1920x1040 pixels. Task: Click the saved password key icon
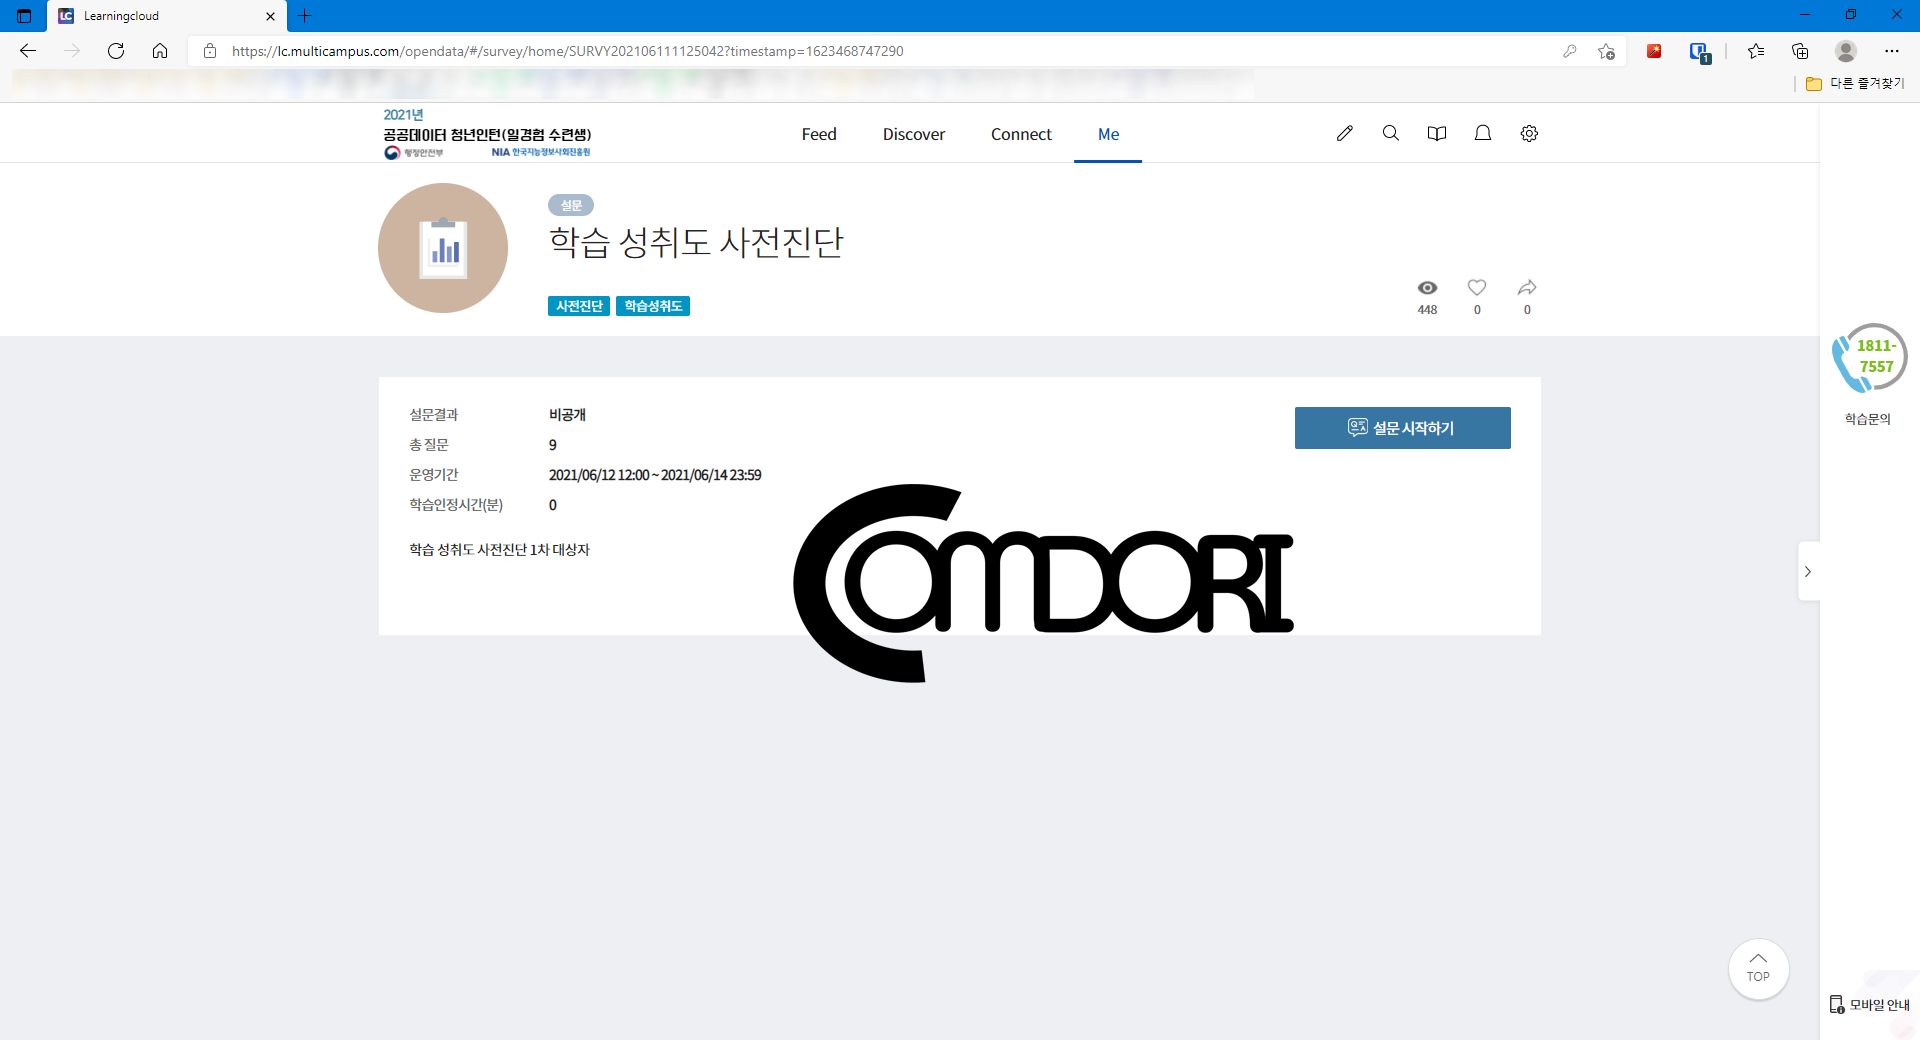[x=1570, y=51]
